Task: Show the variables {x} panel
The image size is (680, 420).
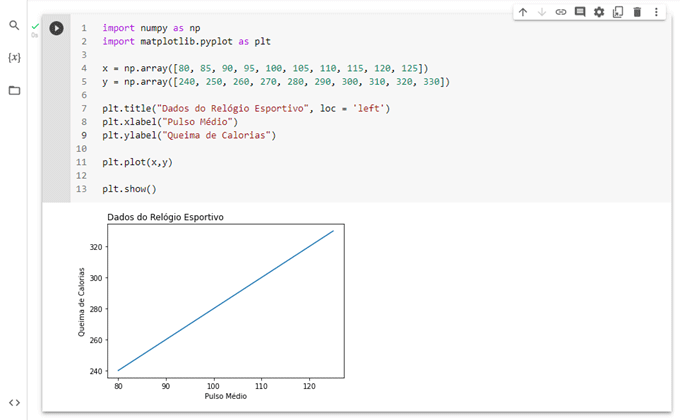Action: point(14,57)
